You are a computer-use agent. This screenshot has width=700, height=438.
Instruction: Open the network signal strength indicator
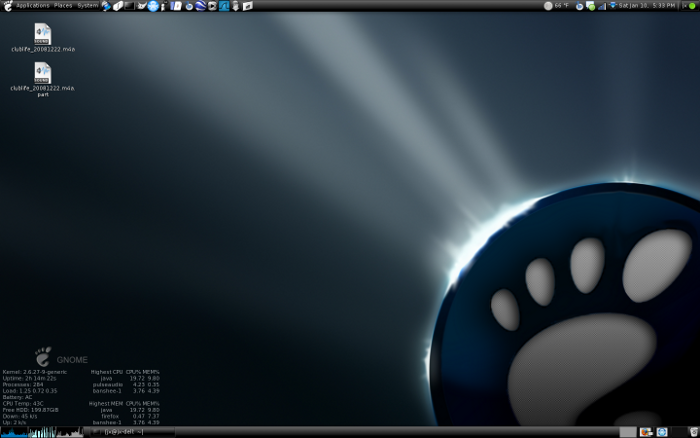tap(602, 6)
